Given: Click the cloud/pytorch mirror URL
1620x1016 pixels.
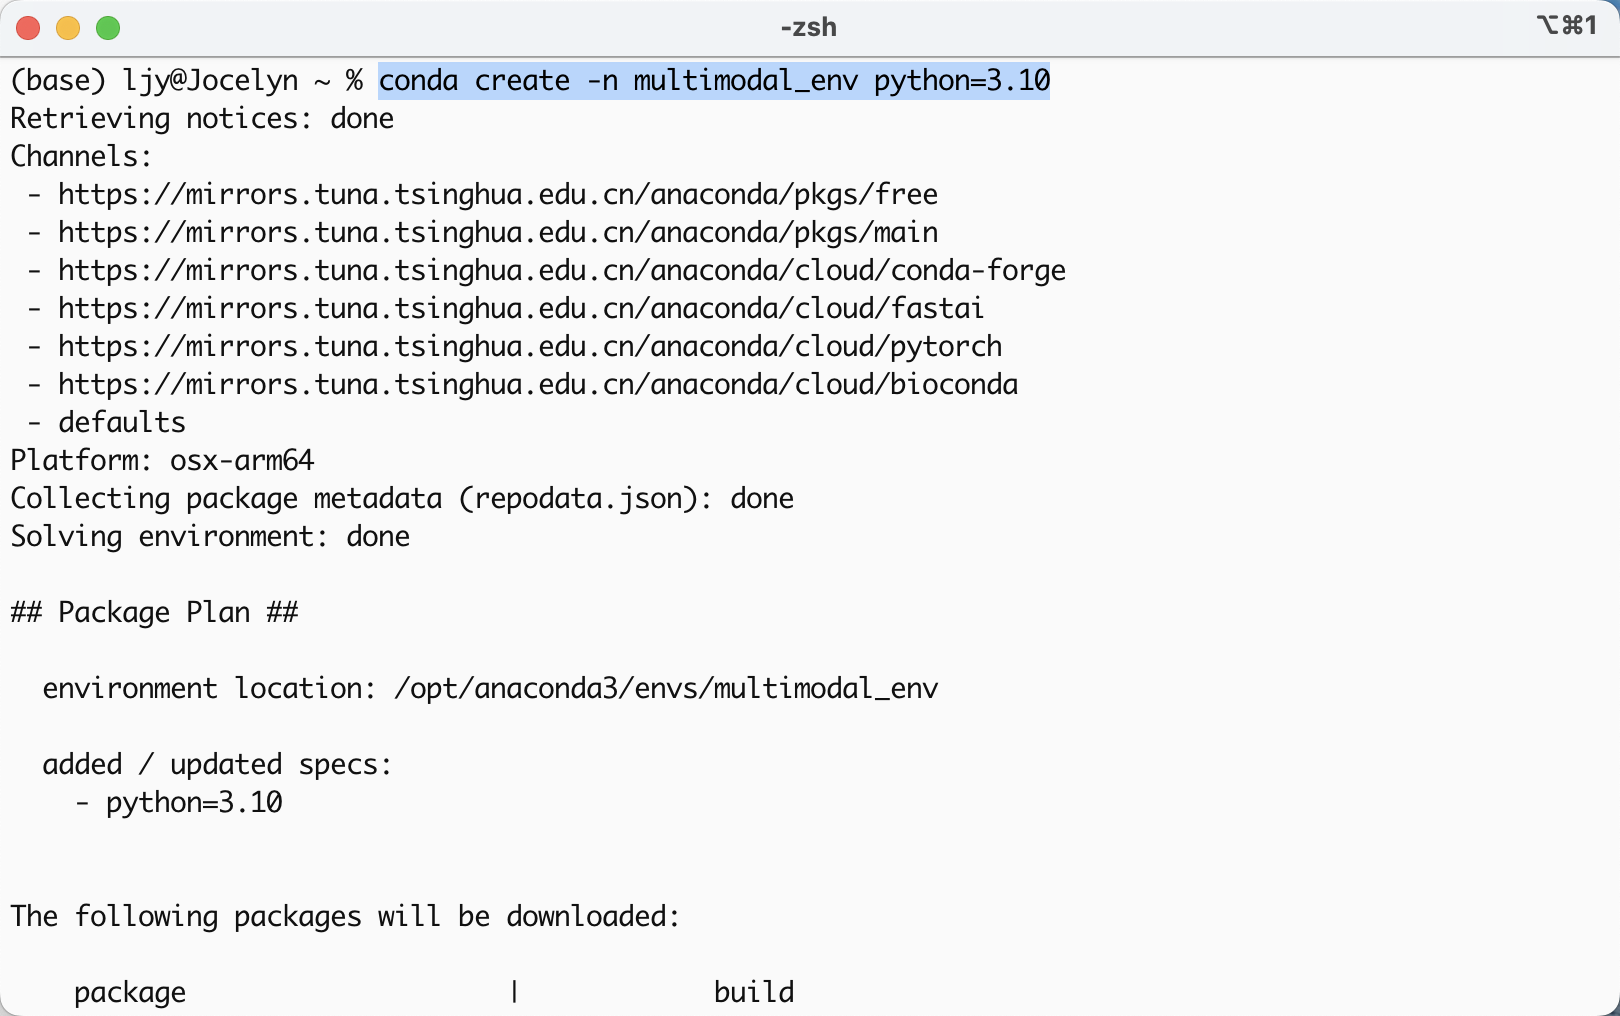Looking at the screenshot, I should point(530,346).
